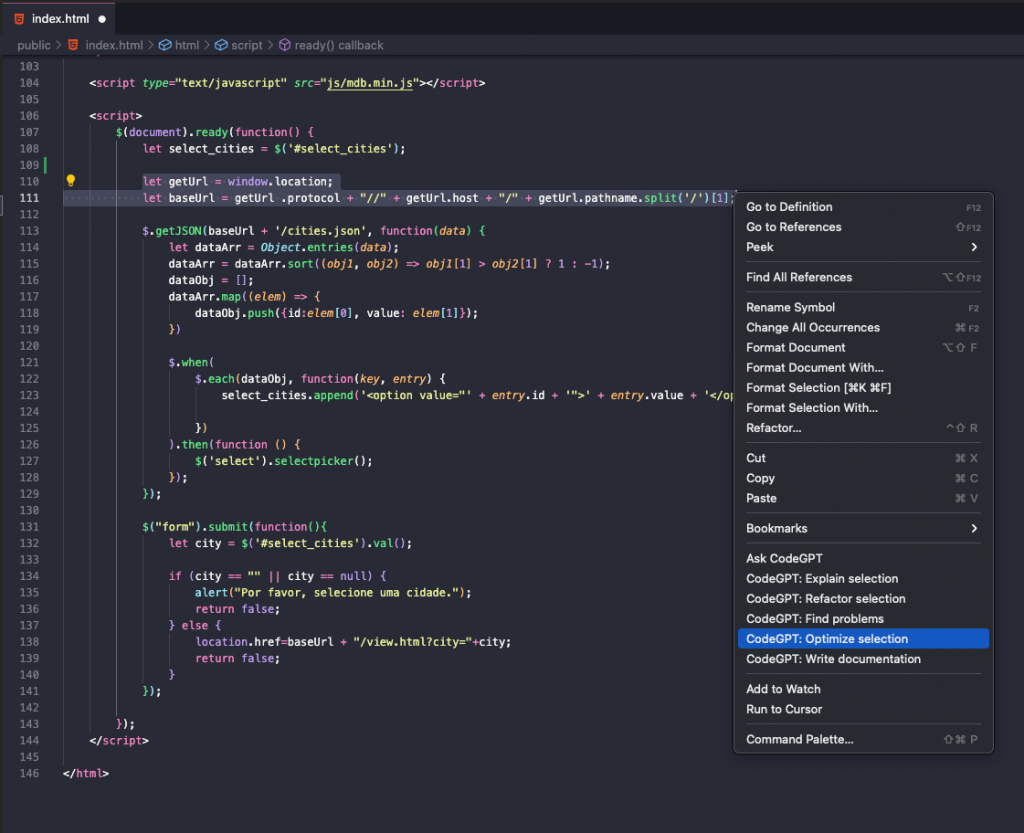
Task: Click the closing </html> tag
Action: 86,774
